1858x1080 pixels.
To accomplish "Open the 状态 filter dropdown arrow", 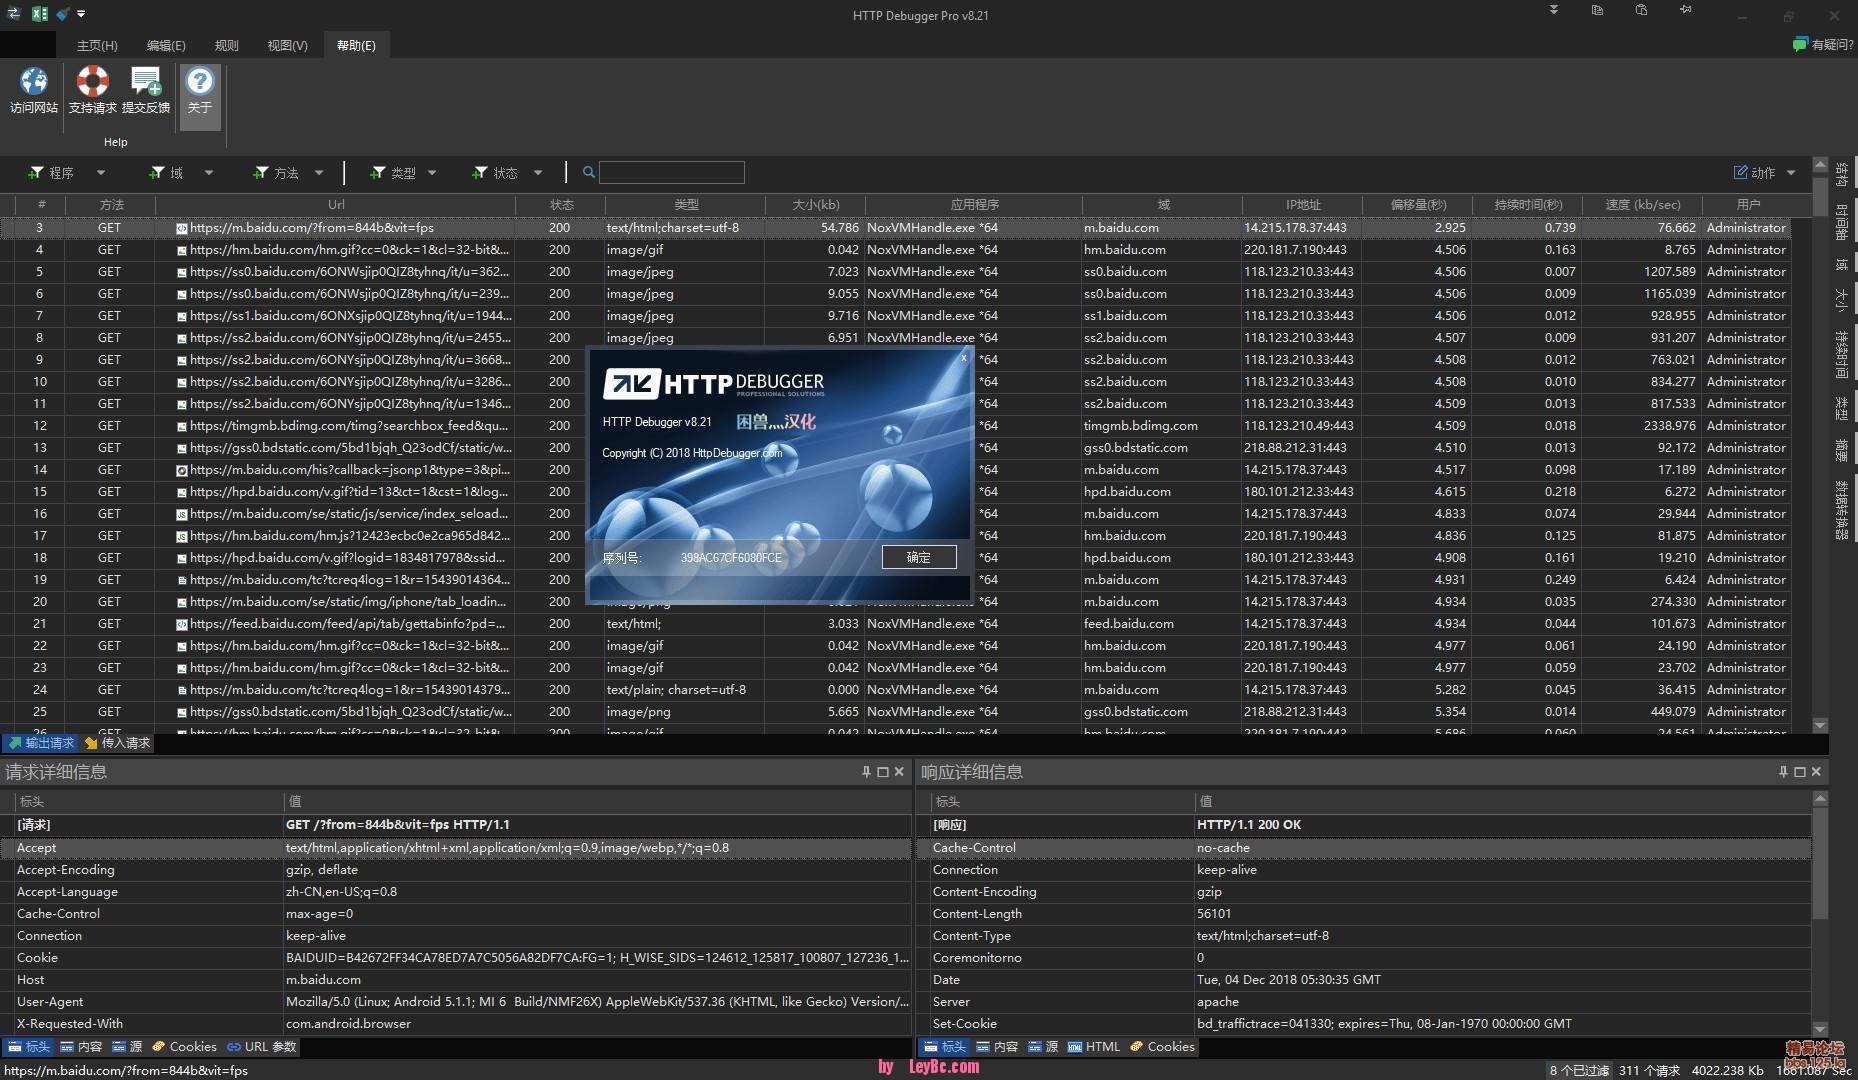I will click(538, 173).
